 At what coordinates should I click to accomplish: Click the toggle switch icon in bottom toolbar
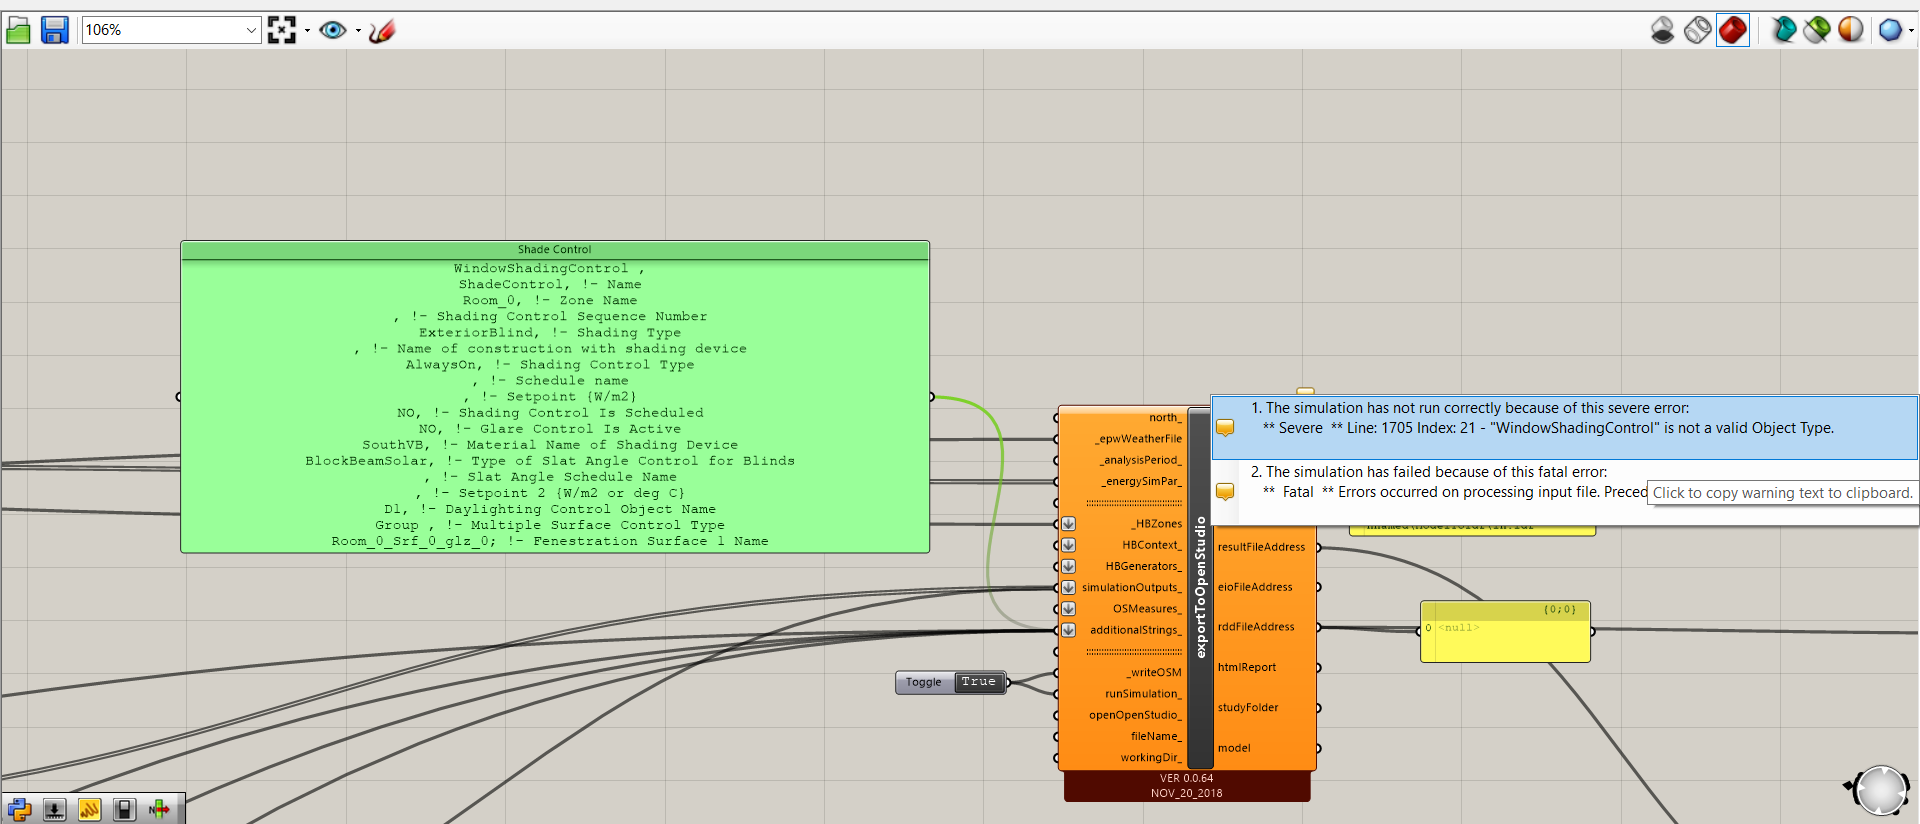tap(124, 809)
